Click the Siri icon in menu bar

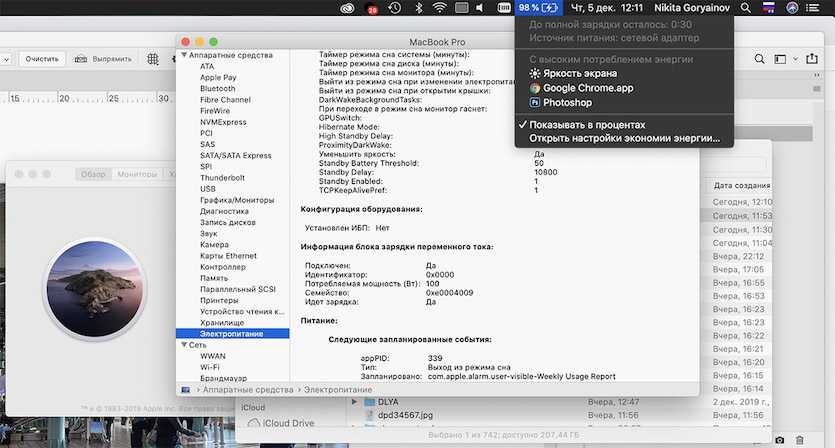tap(791, 8)
